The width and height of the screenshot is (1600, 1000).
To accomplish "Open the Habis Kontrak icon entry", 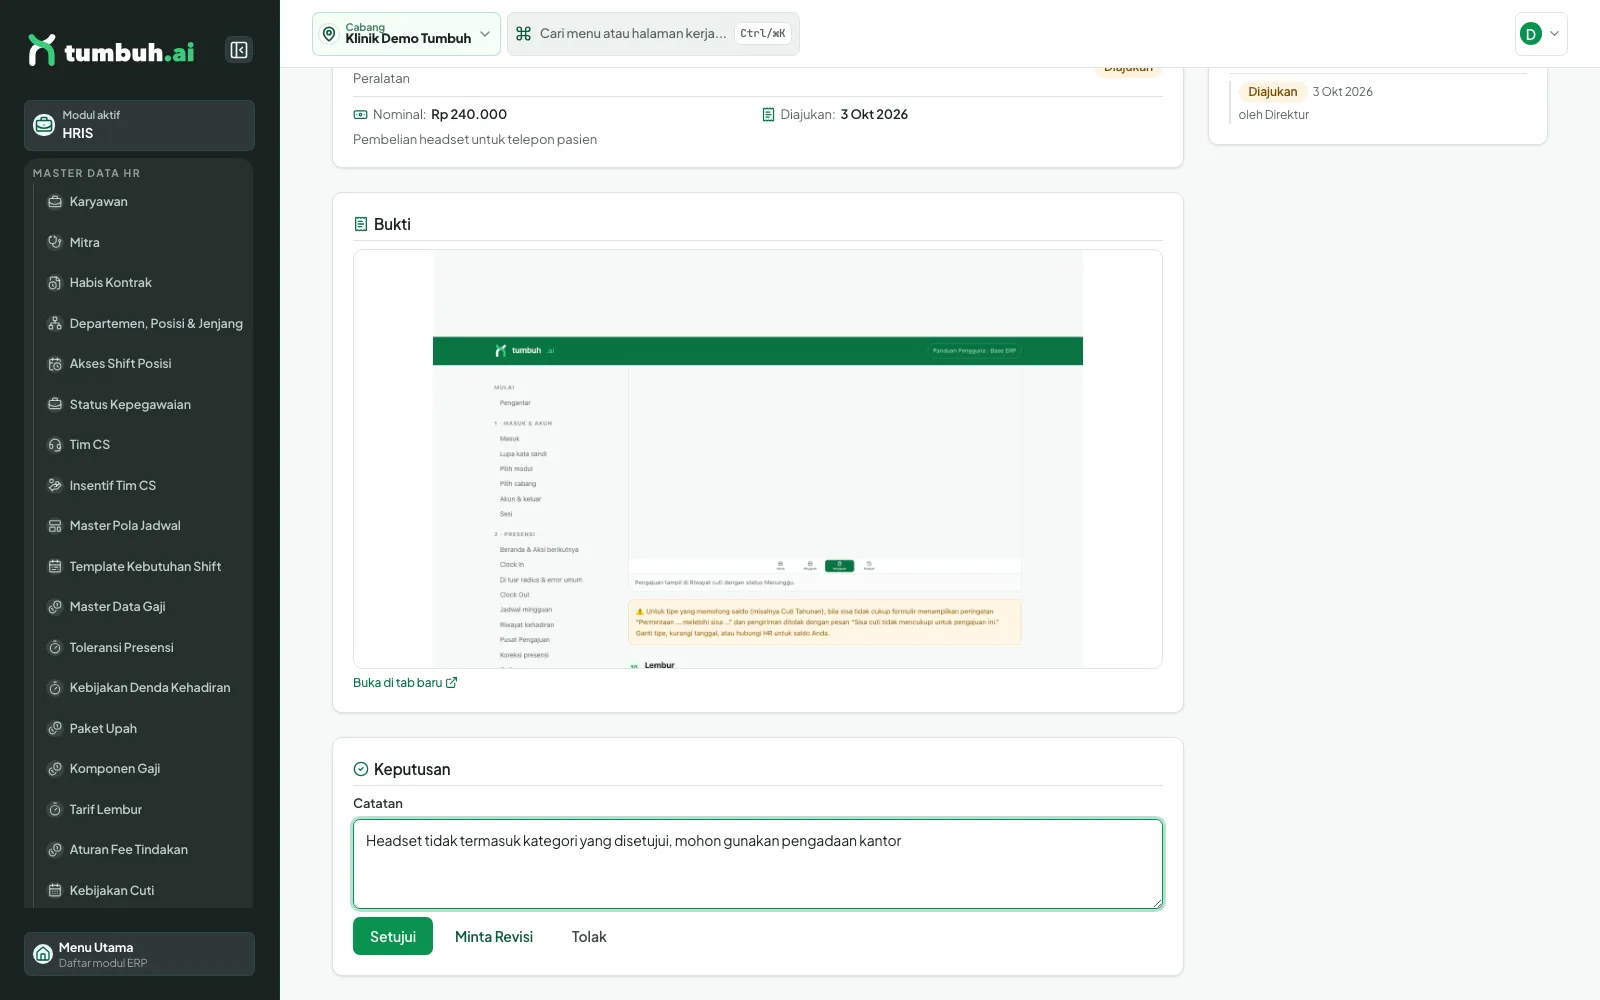I will (x=55, y=283).
